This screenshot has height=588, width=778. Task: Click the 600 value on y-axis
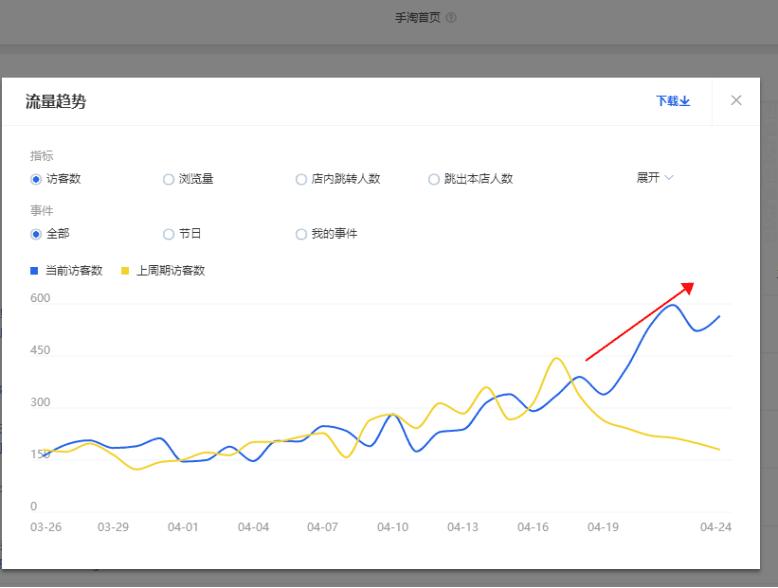pos(40,298)
